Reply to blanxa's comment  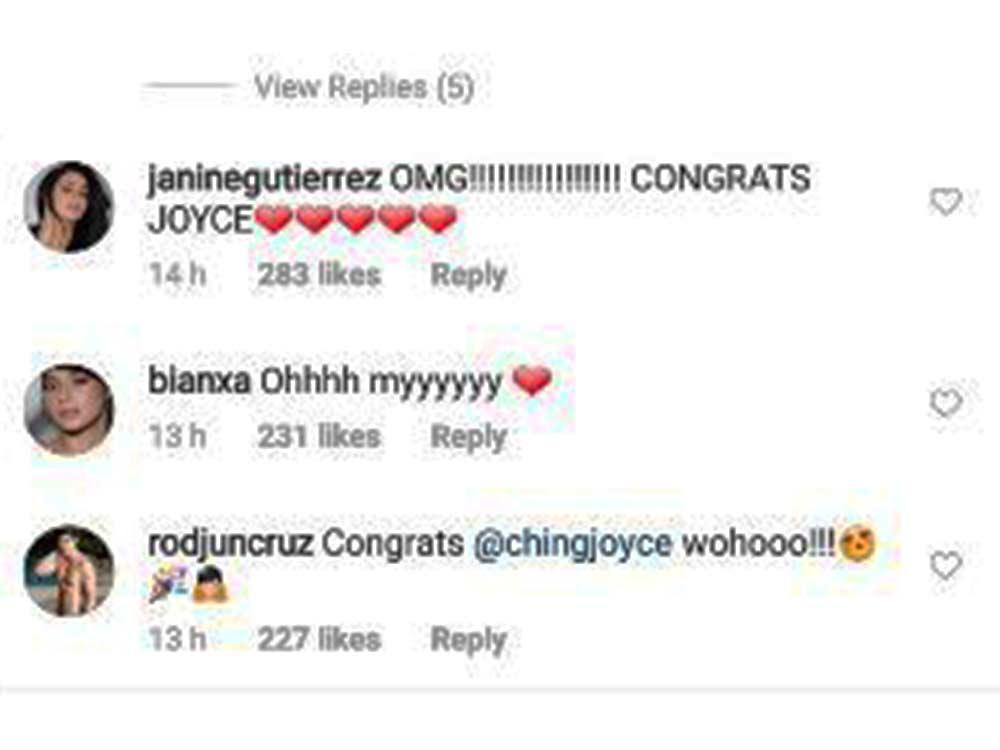[x=469, y=438]
